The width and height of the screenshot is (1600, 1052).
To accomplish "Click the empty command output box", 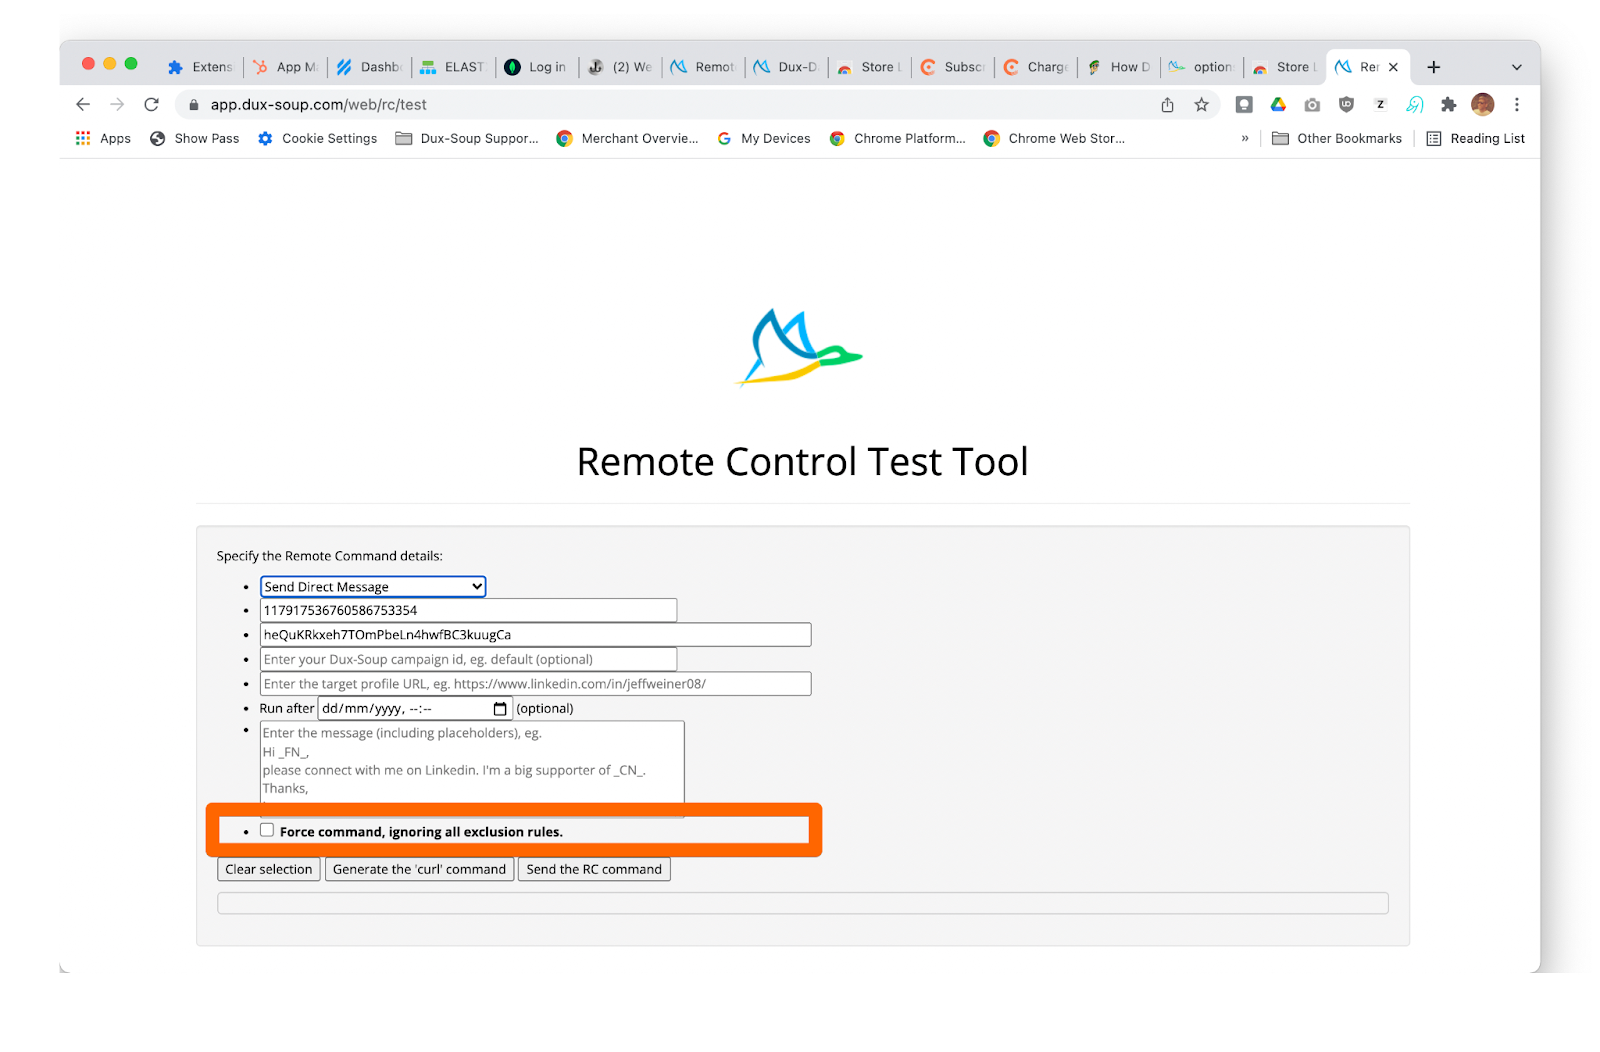I will pyautogui.click(x=803, y=903).
